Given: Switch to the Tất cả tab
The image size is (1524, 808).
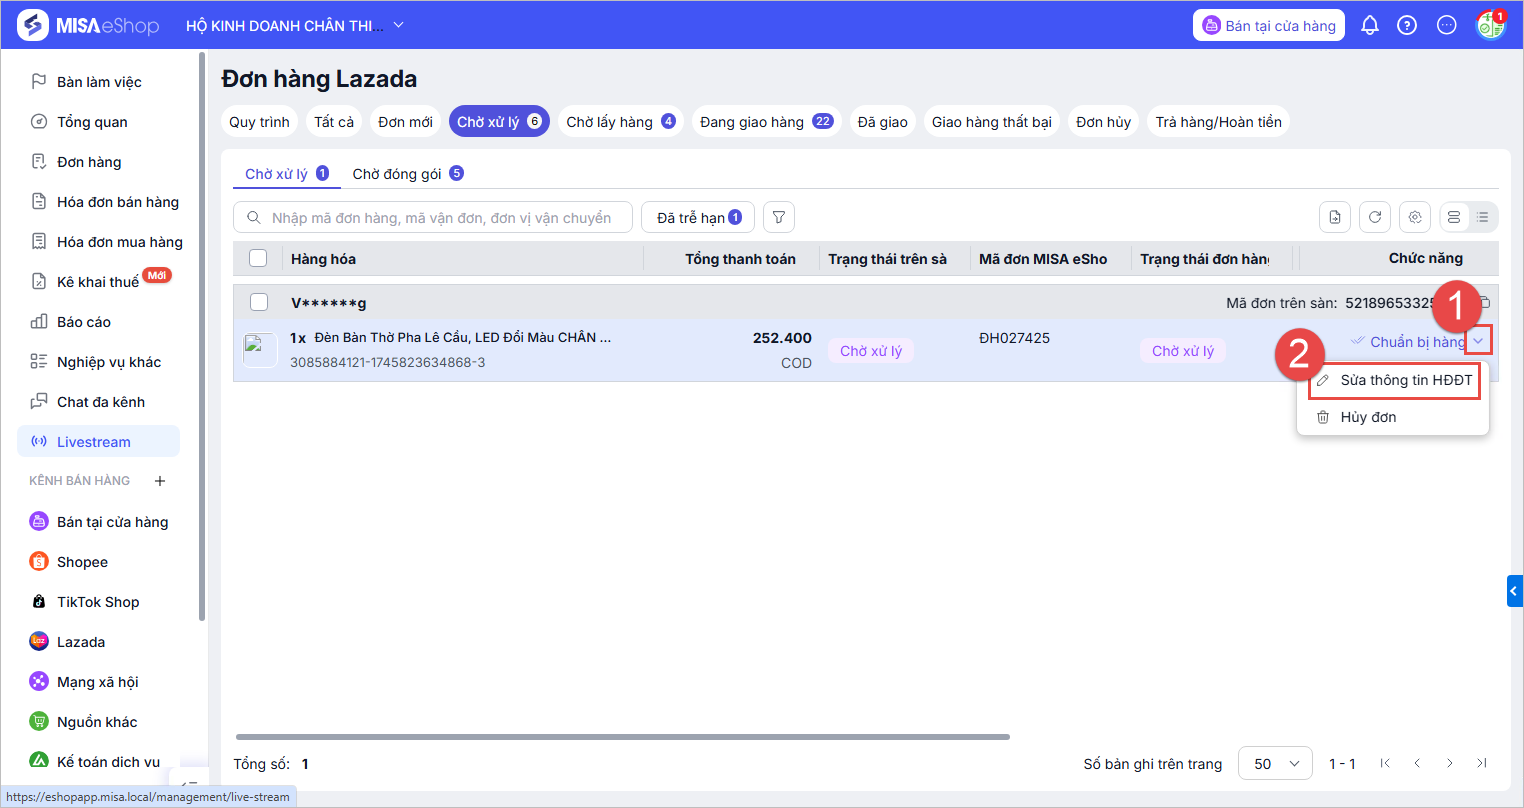Looking at the screenshot, I should tap(334, 122).
